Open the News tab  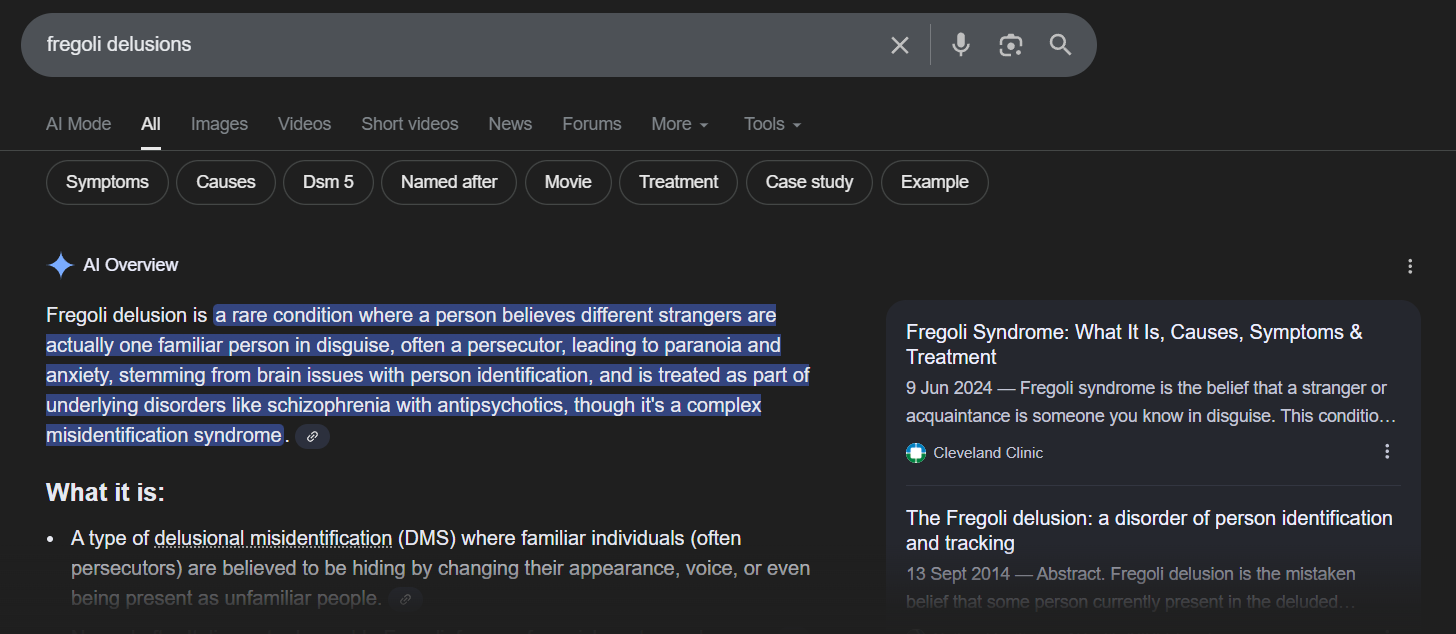tap(510, 124)
